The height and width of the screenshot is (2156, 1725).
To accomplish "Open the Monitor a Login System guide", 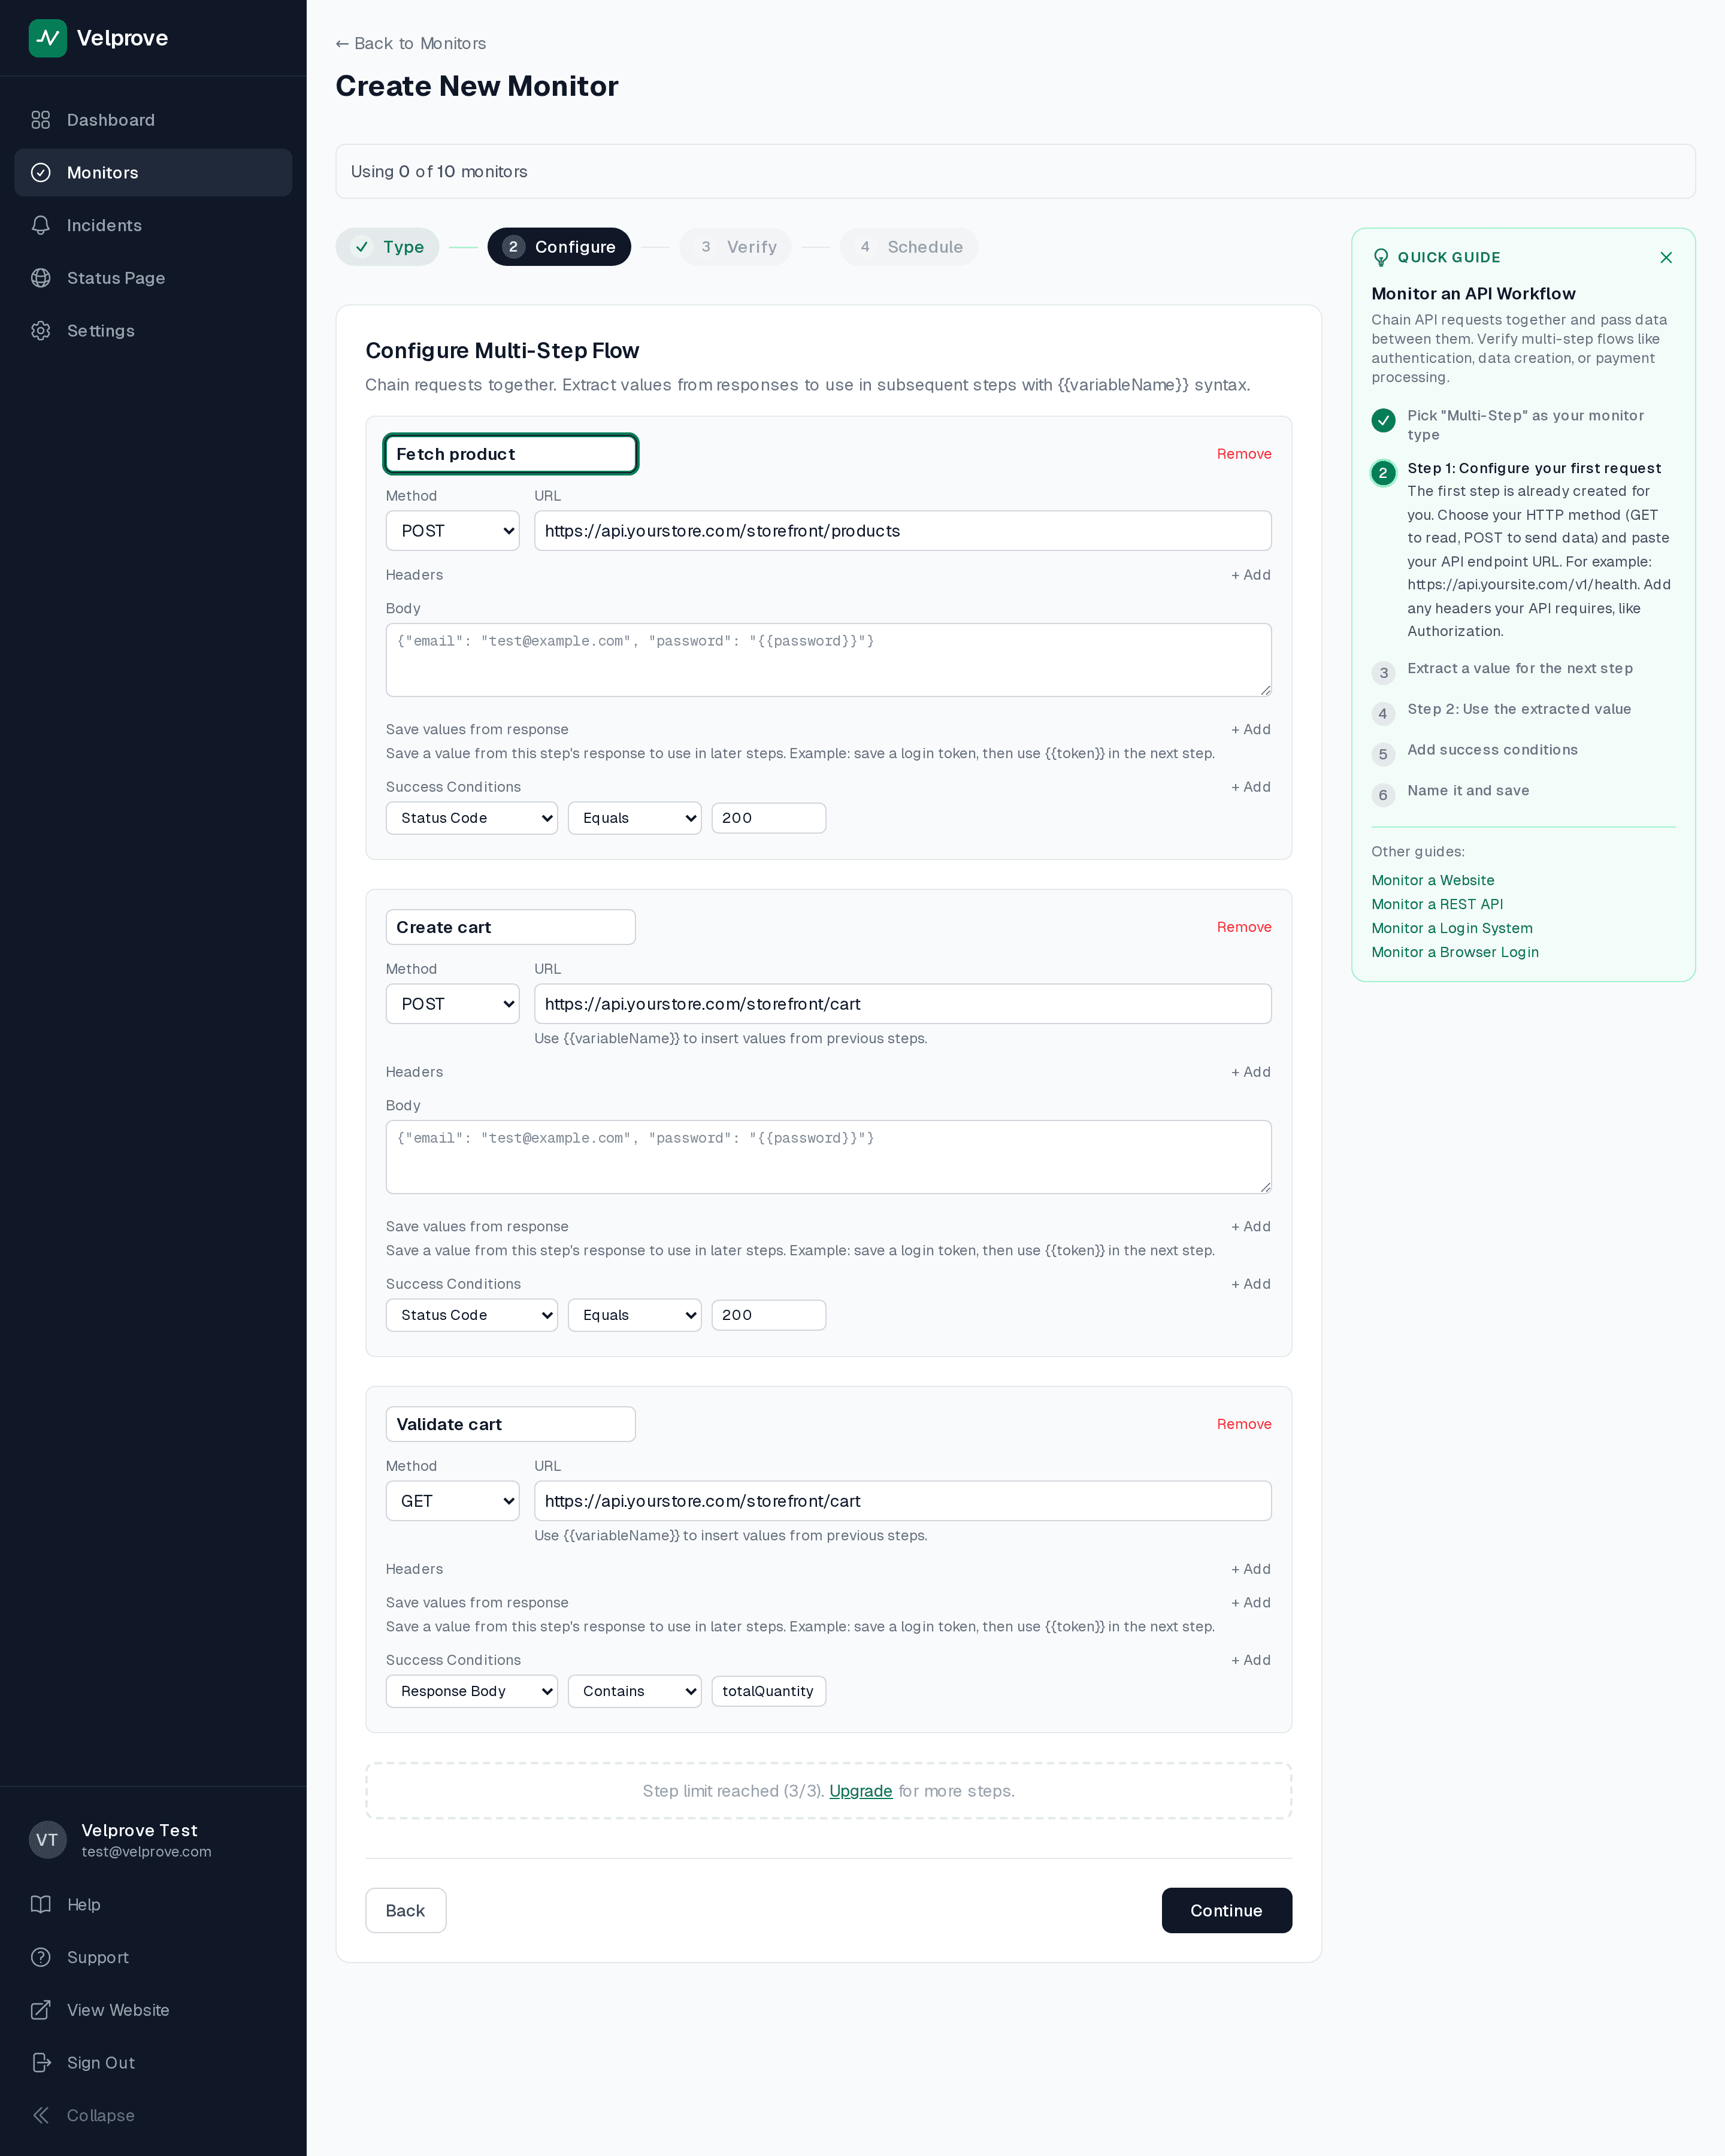I will pyautogui.click(x=1452, y=928).
